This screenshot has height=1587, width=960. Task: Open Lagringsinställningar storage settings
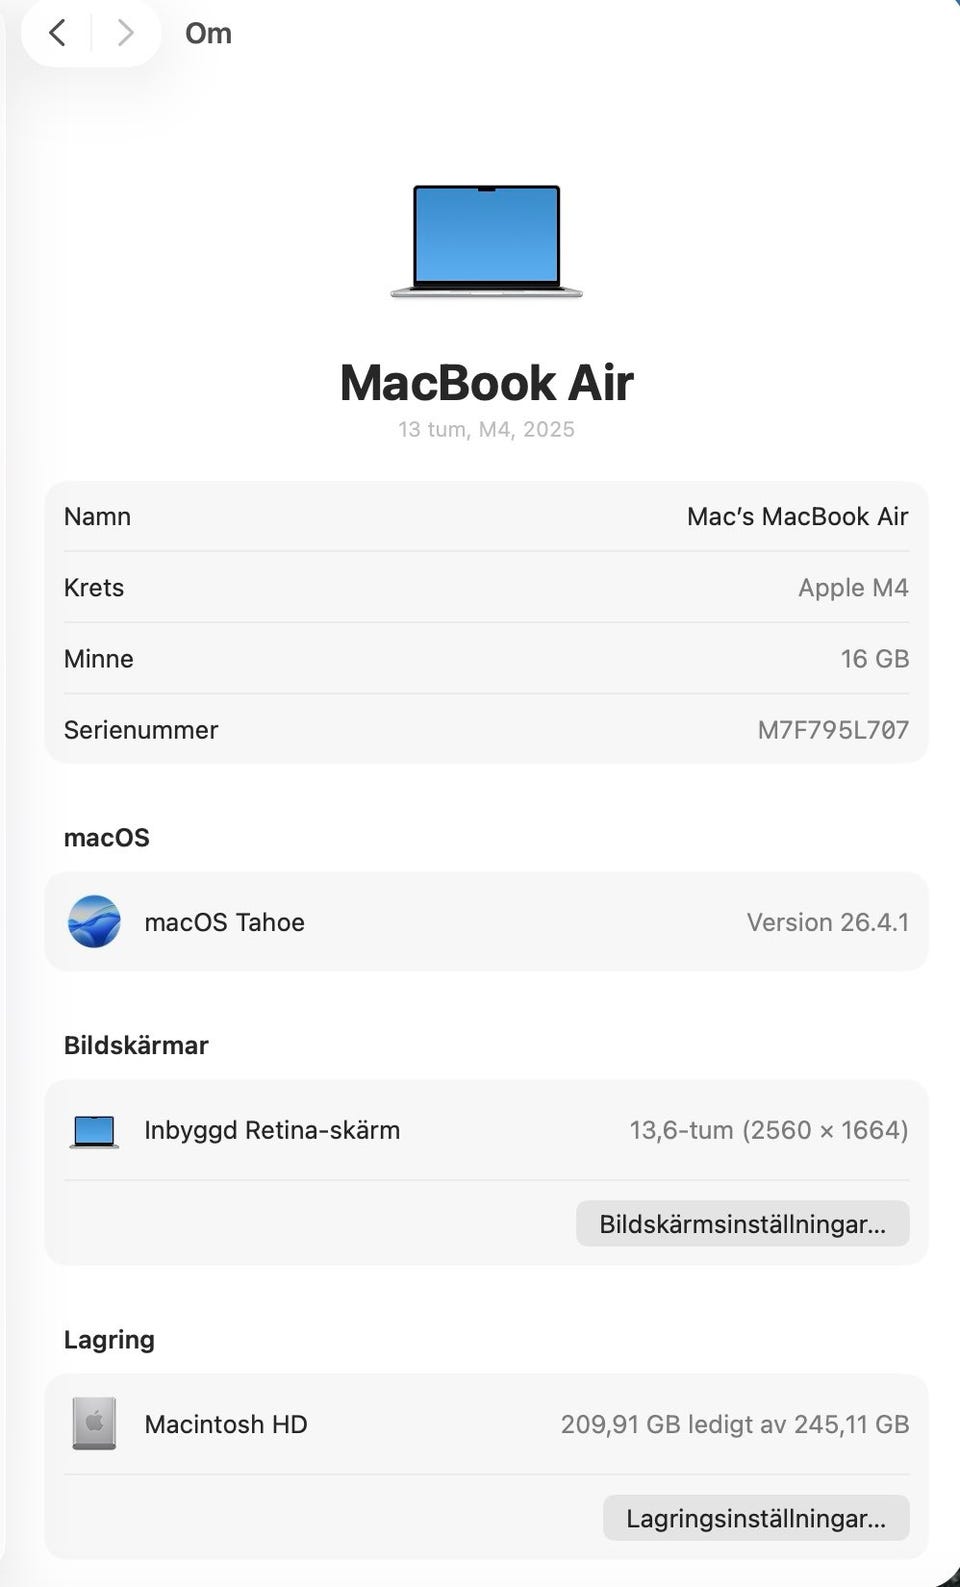756,1518
